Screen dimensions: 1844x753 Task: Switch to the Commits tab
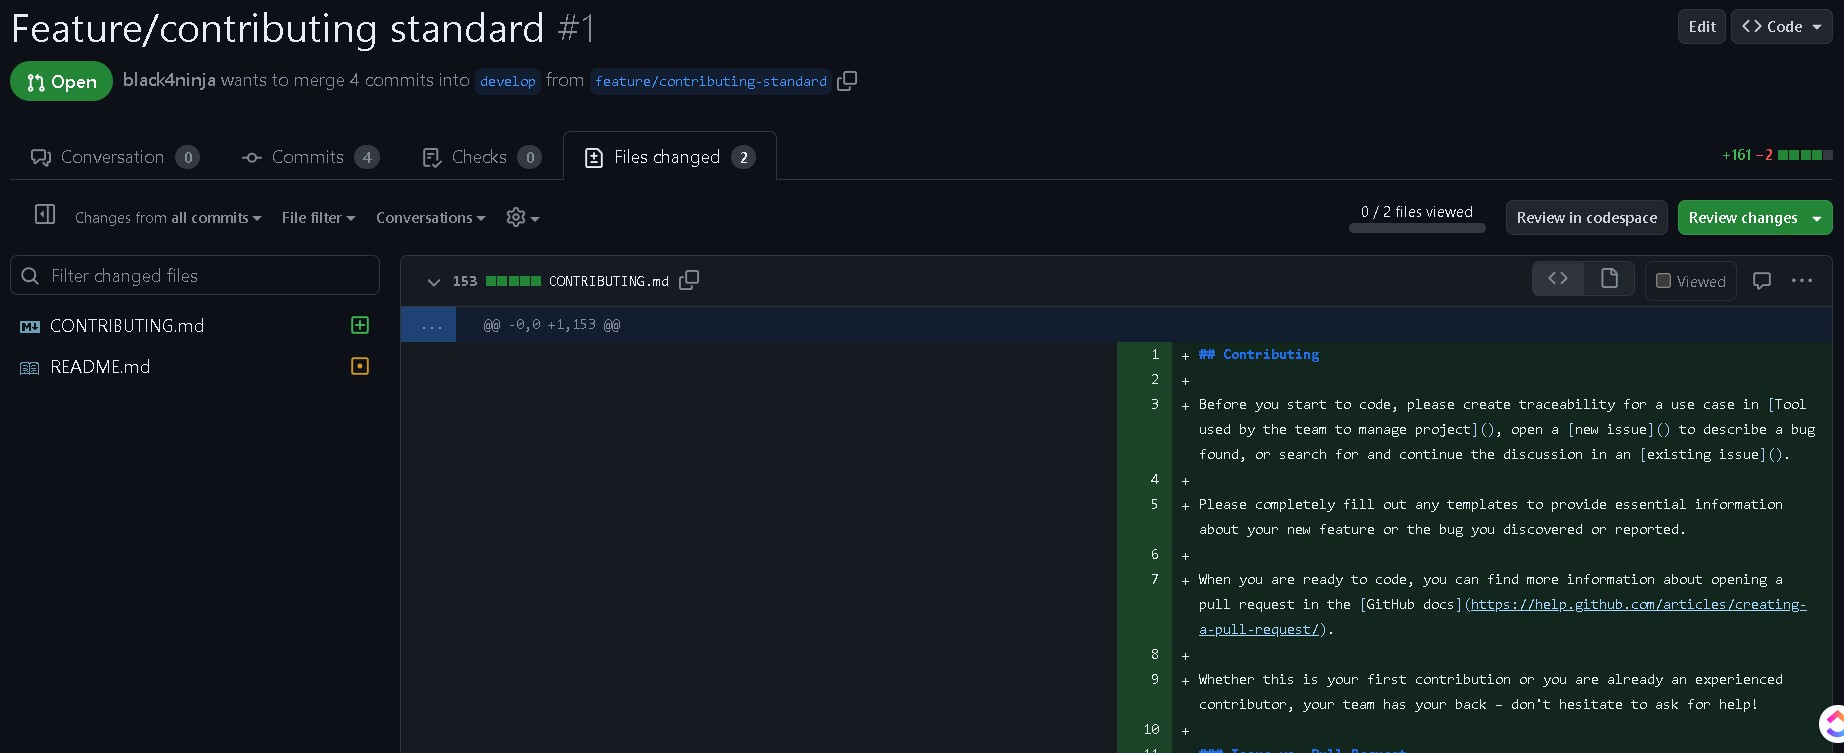(x=310, y=157)
